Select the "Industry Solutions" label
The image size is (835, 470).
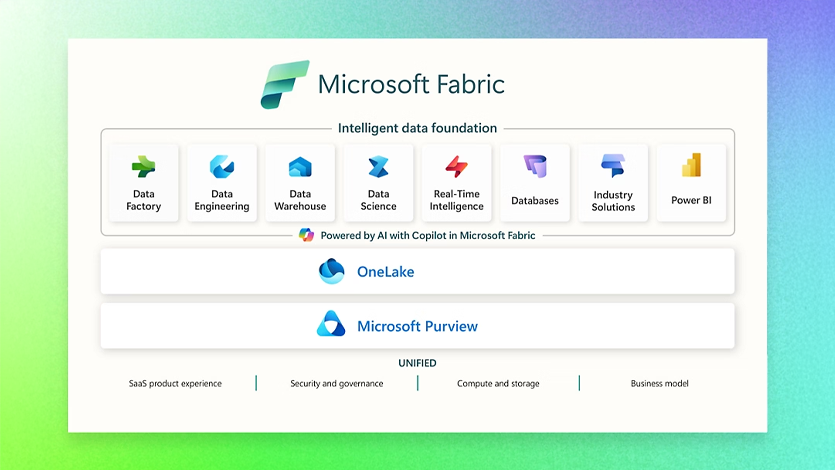[x=613, y=201]
